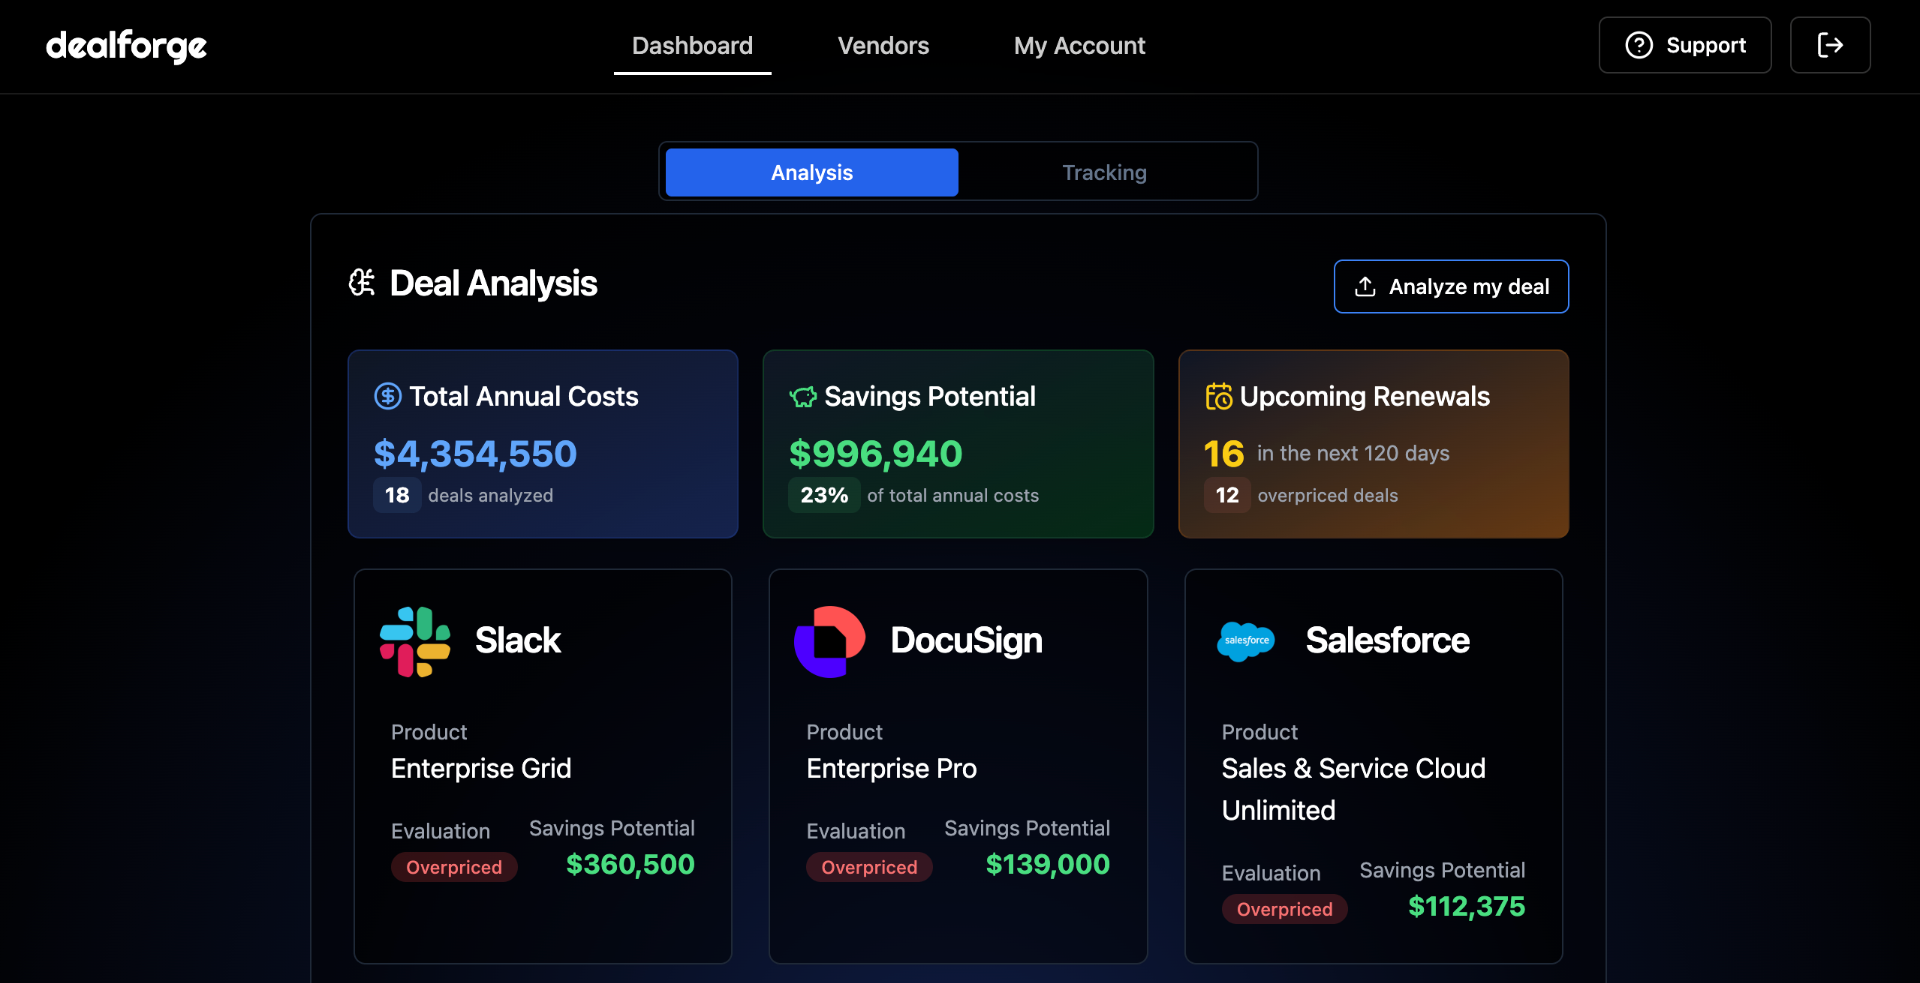Click 'of total annual costs' text
The image size is (1920, 983).
coord(953,496)
